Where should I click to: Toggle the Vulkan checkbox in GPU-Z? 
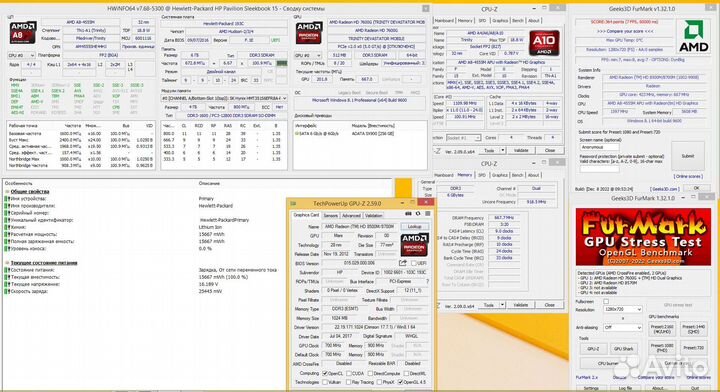[325, 382]
